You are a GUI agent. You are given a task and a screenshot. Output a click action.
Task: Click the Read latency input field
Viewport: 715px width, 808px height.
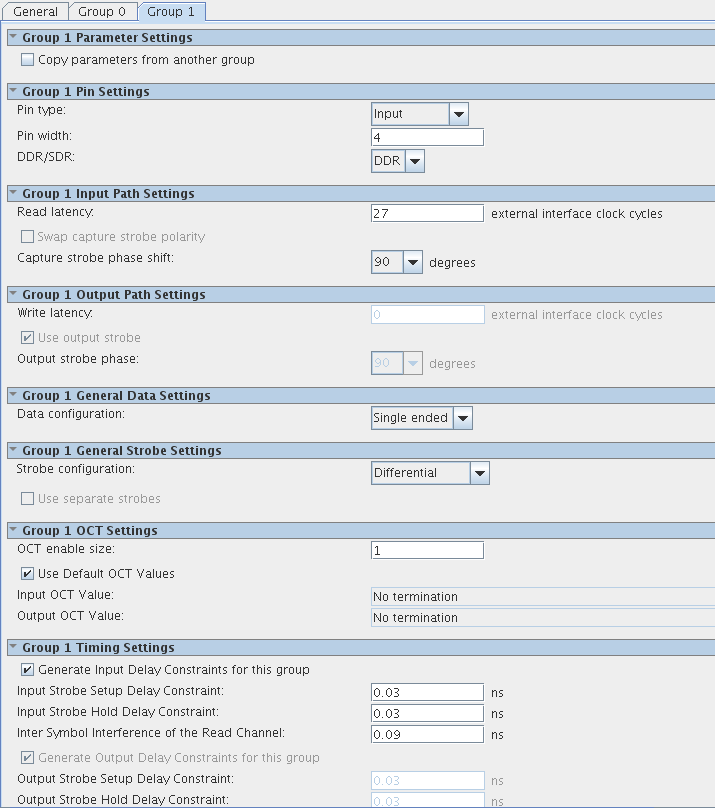[427, 213]
